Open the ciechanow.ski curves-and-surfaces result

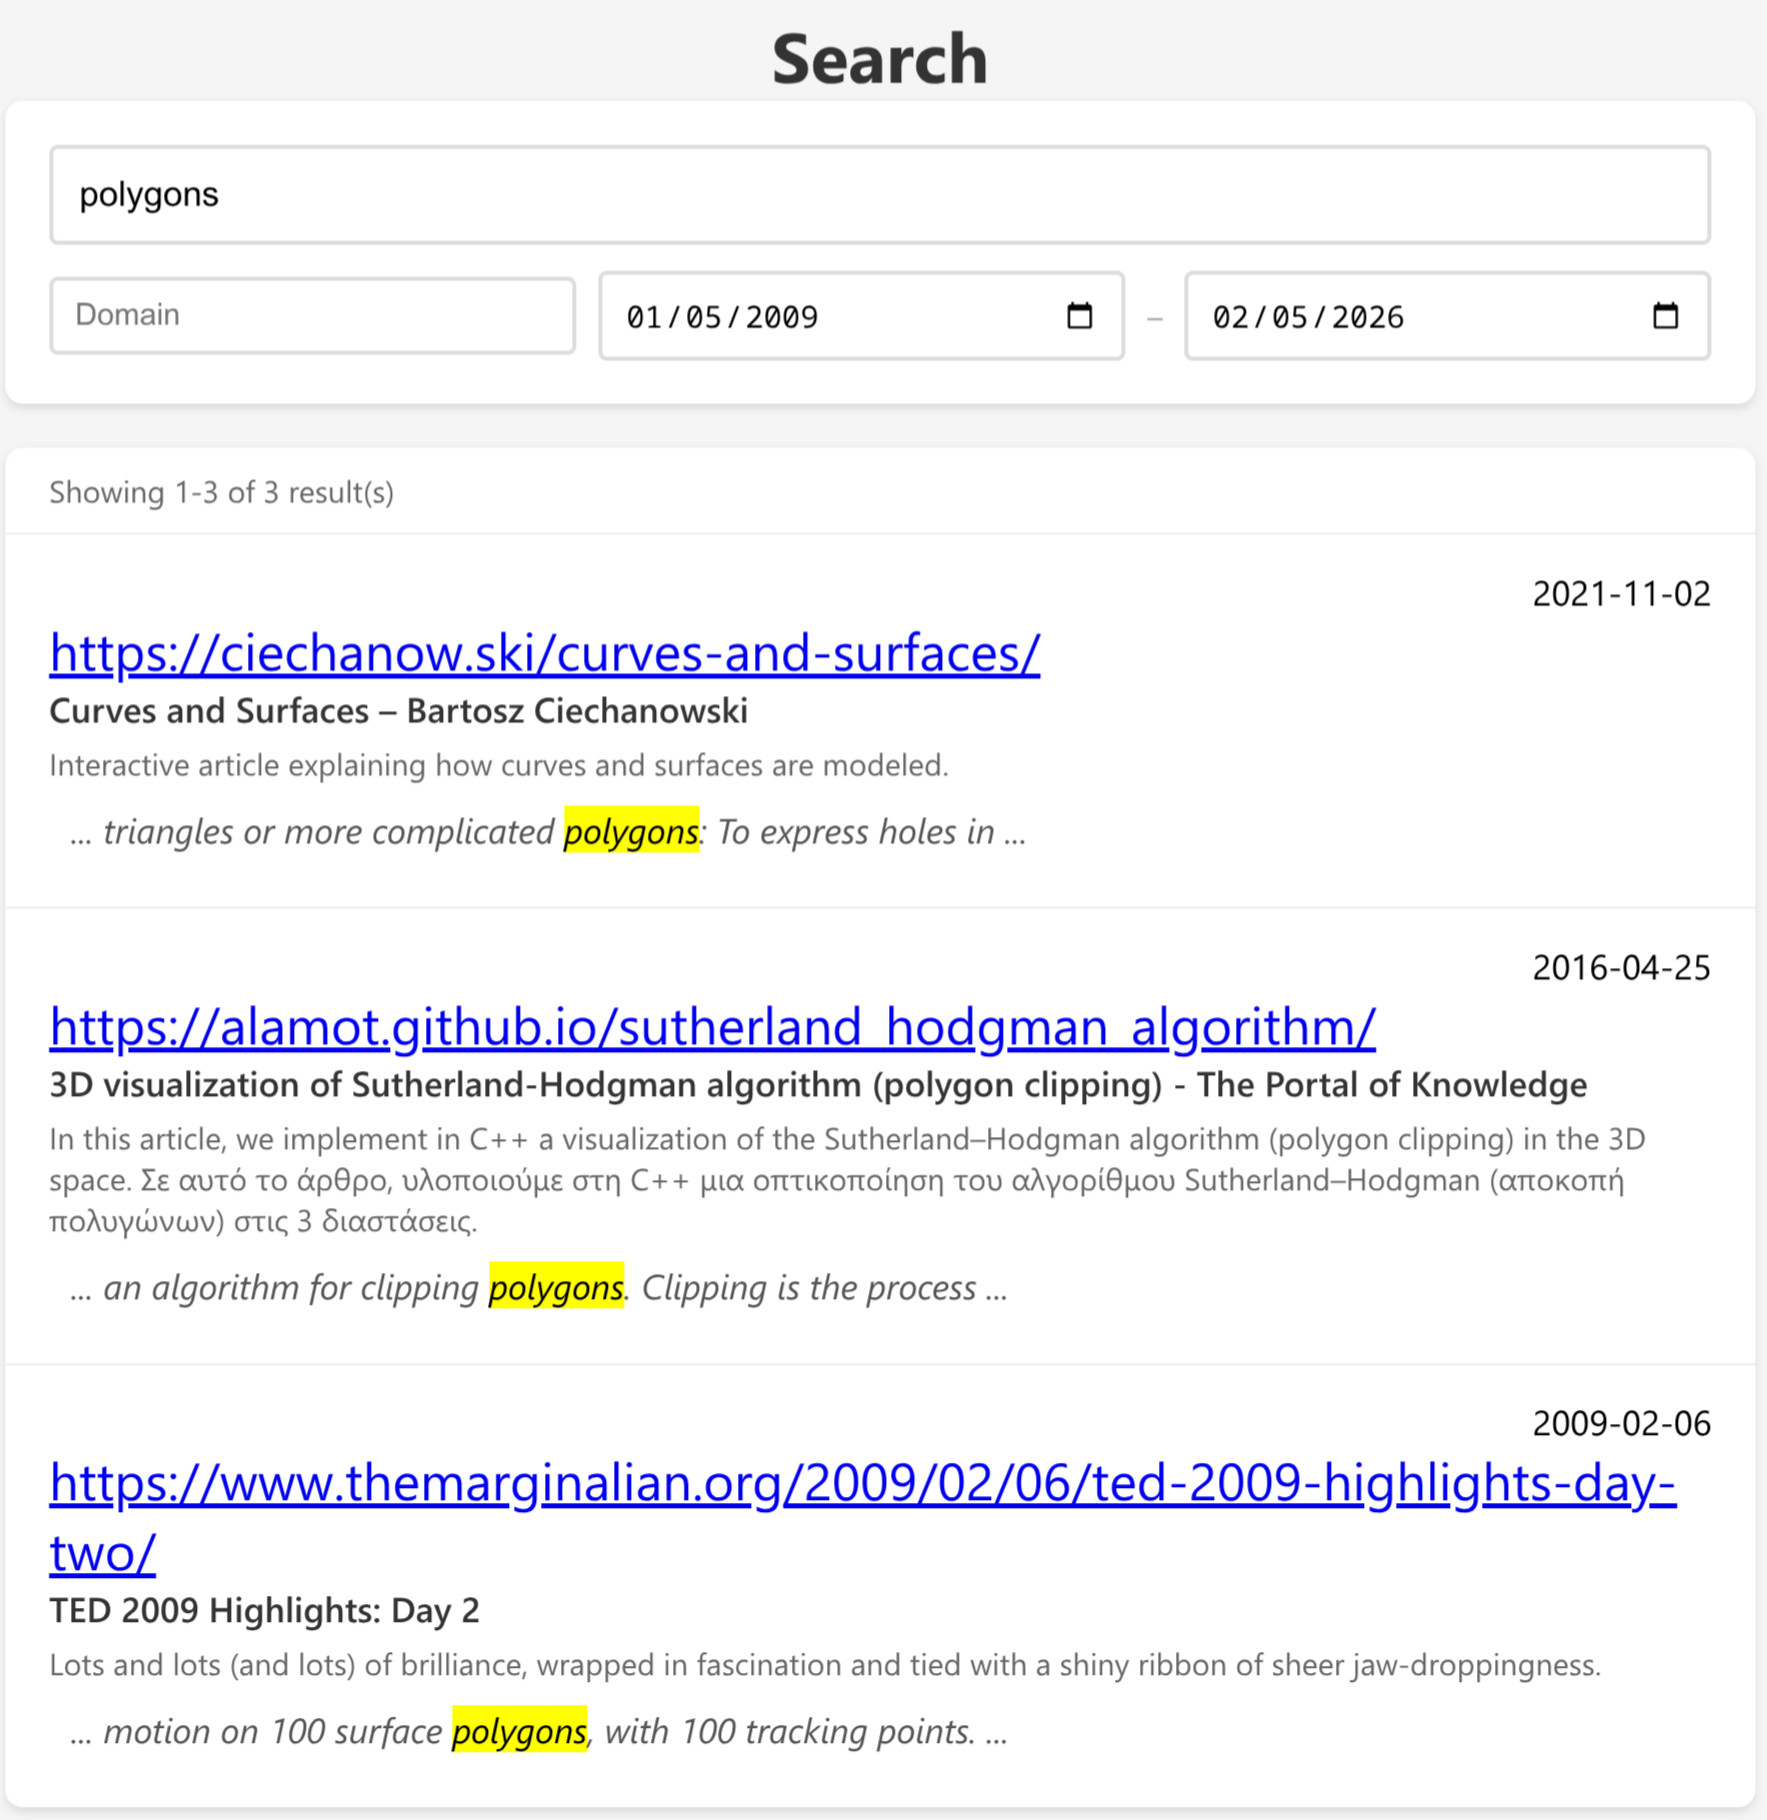click(544, 652)
